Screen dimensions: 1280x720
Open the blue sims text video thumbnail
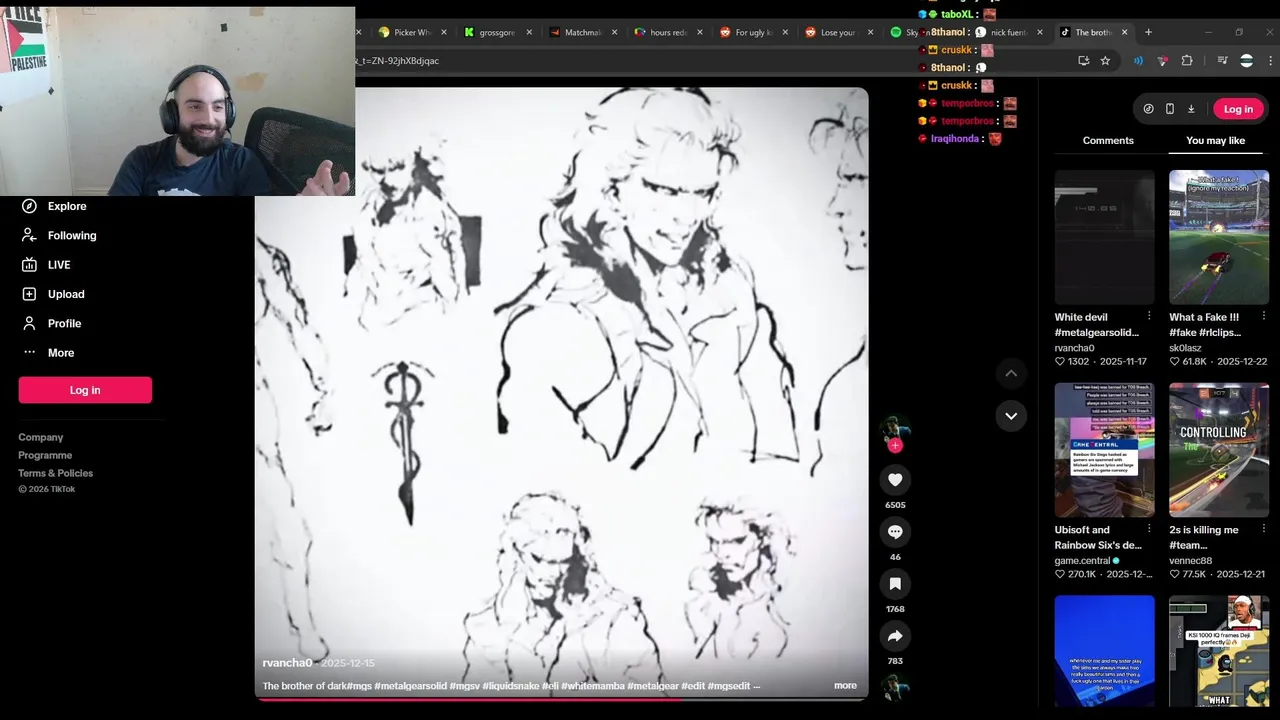(x=1104, y=651)
